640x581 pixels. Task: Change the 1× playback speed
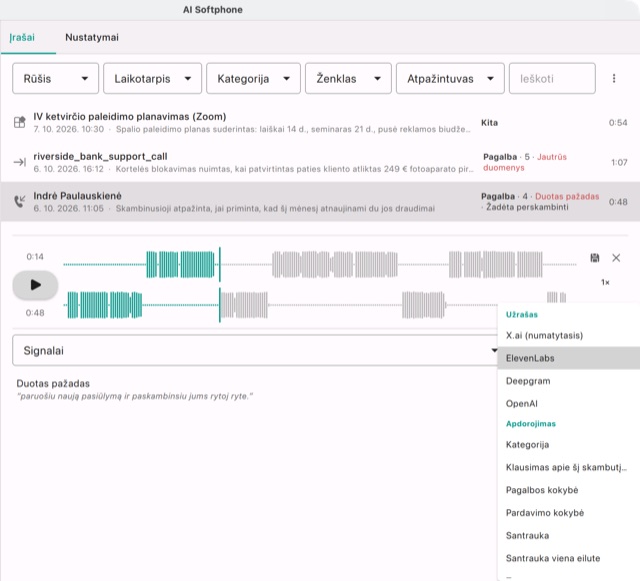point(605,282)
